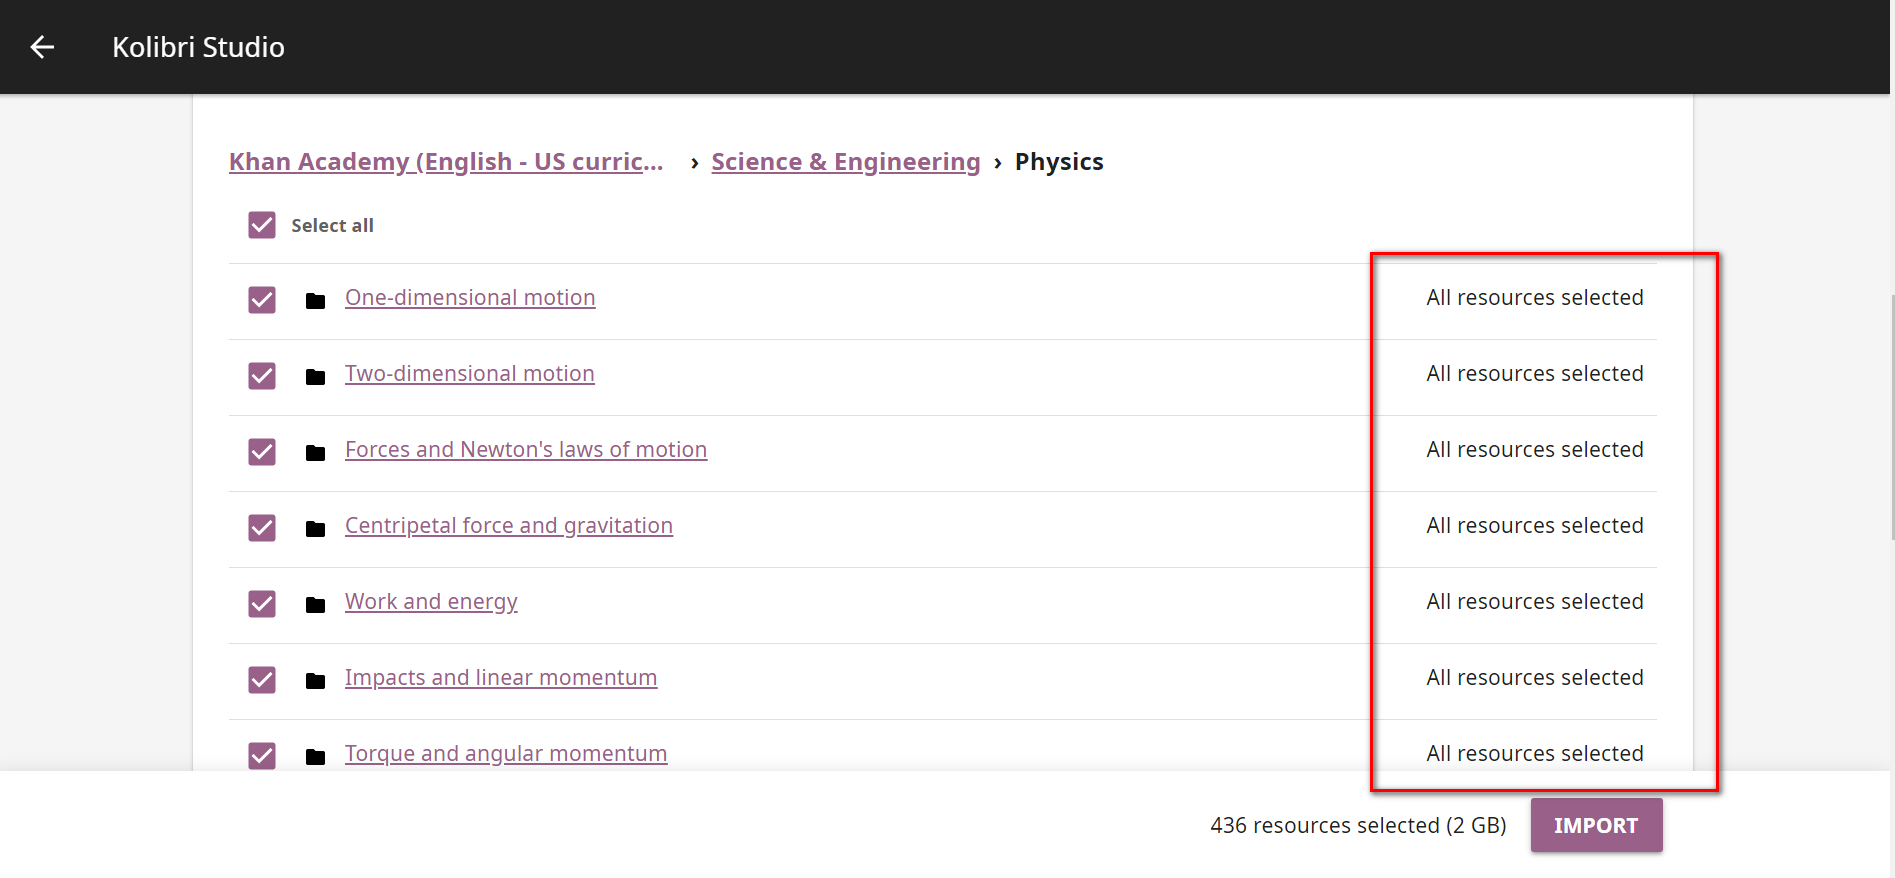Click folder icon beside Centripetal force and gravitation
This screenshot has width=1895, height=878.
point(315,528)
